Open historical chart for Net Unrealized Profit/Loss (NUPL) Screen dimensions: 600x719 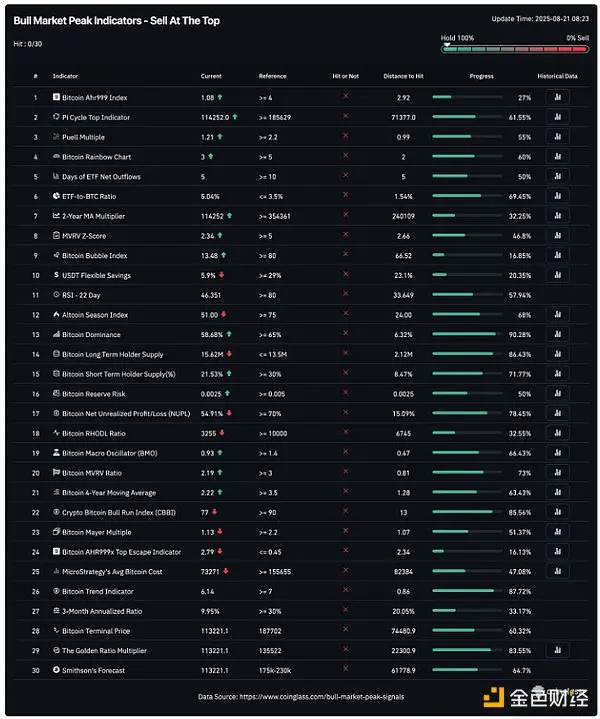[x=557, y=413]
